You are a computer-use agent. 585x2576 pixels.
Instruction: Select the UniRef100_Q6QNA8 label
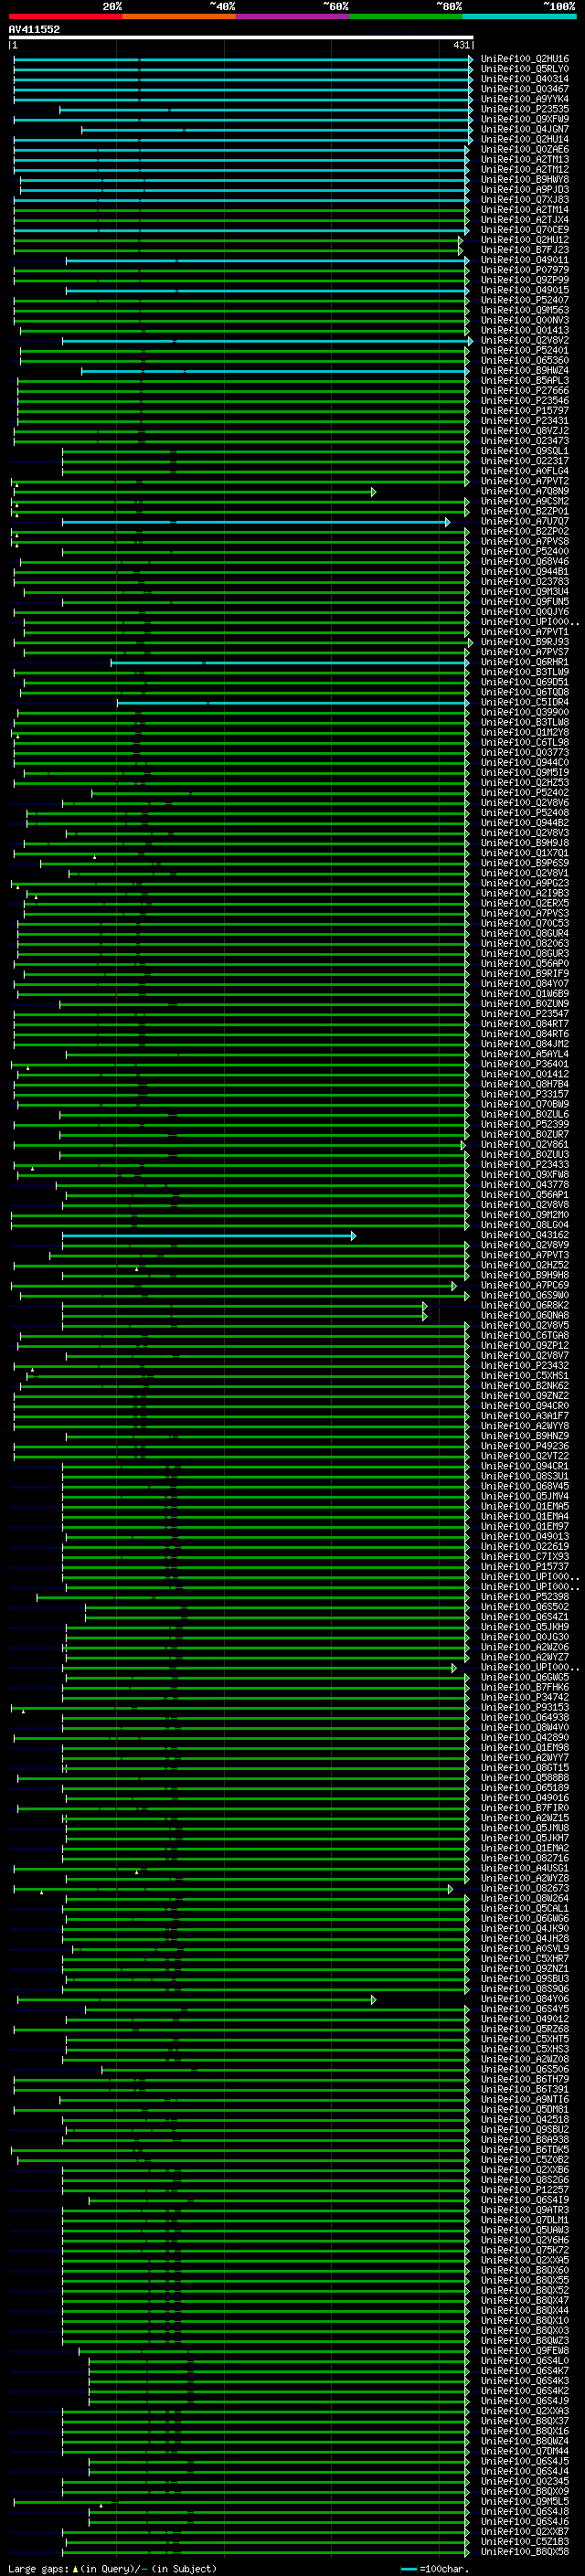525,1315
